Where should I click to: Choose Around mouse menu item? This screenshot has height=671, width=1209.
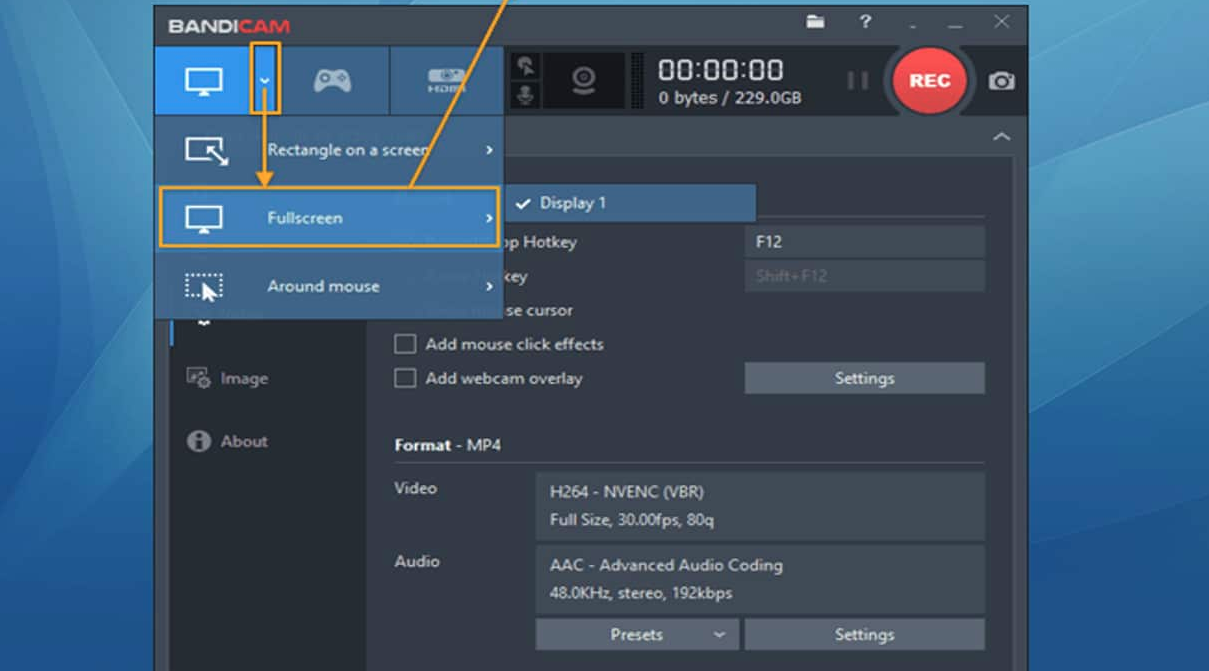329,286
